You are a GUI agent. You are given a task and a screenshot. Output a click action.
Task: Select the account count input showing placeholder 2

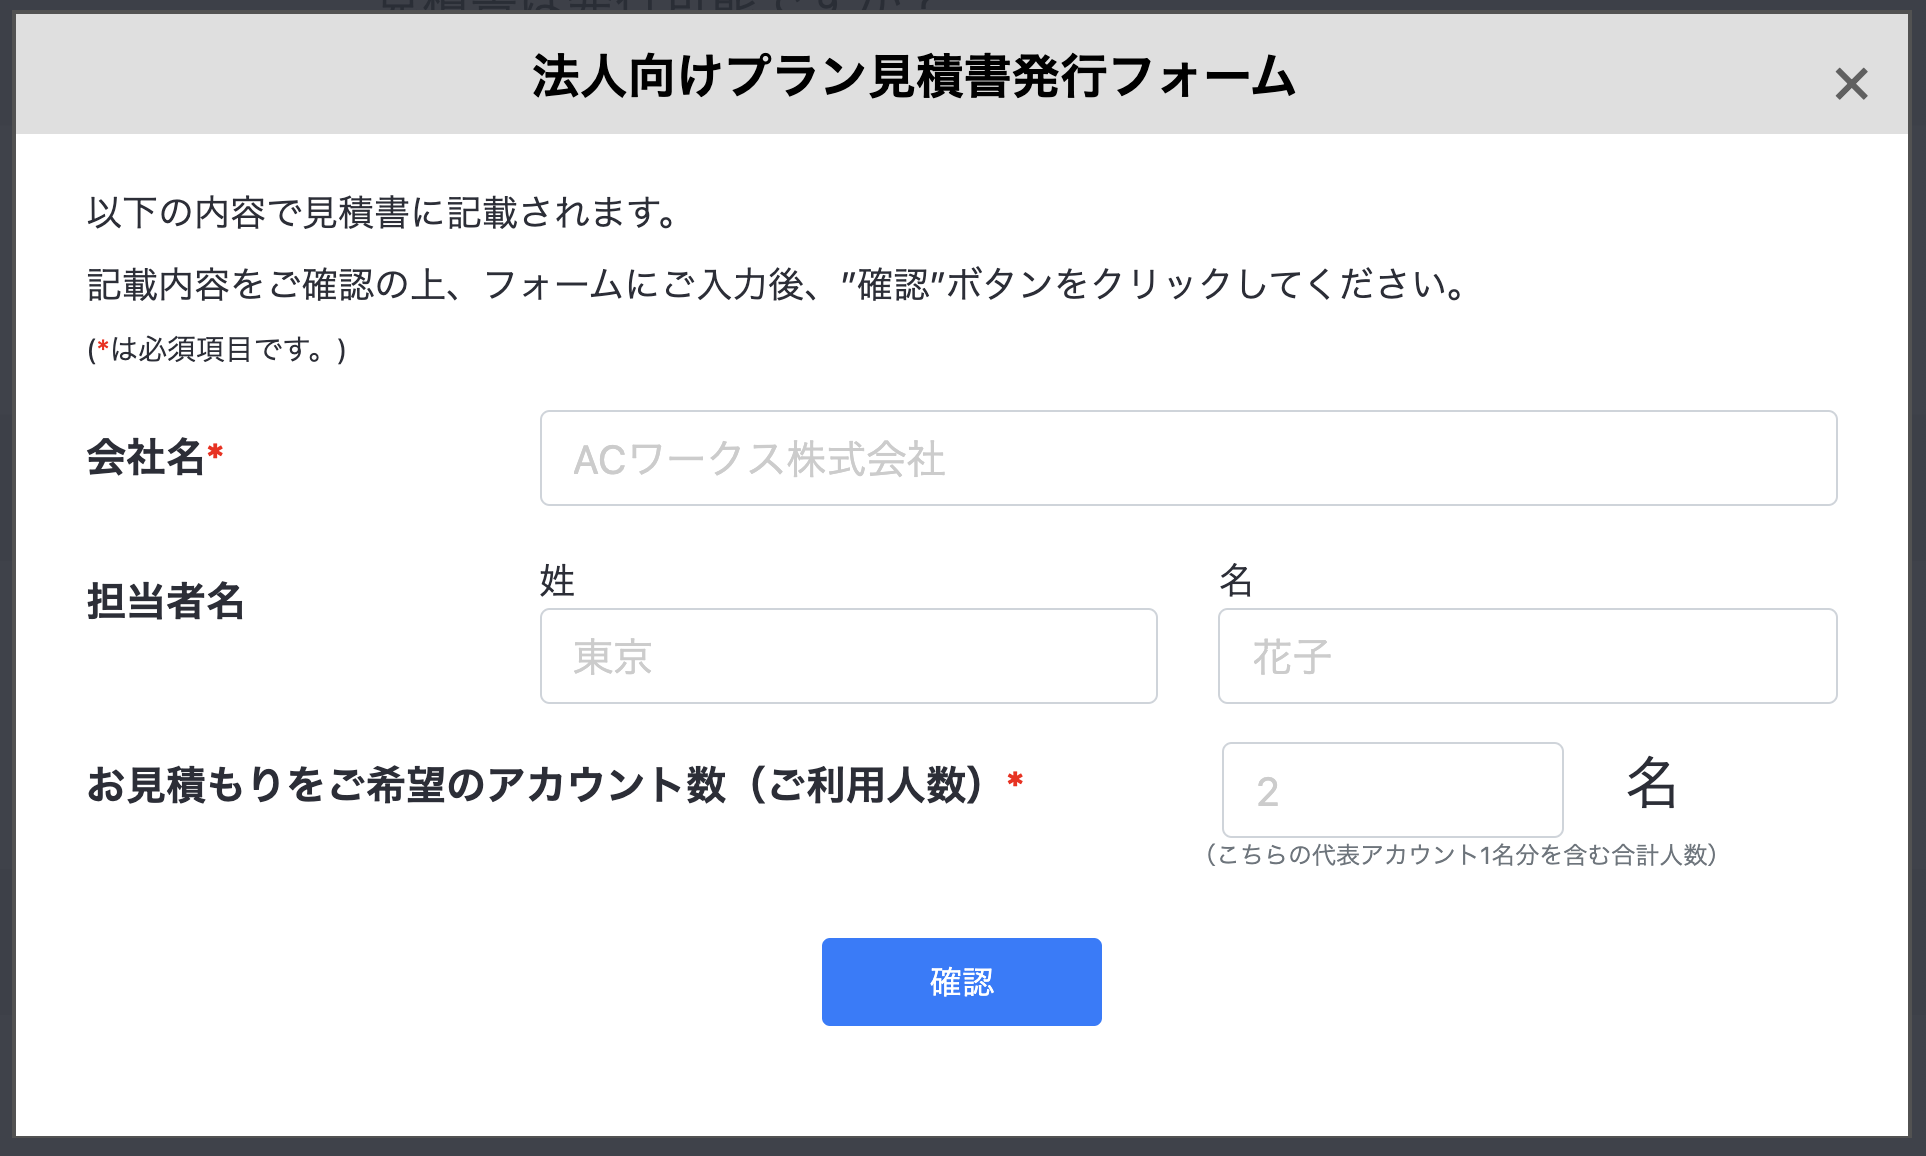tap(1392, 790)
